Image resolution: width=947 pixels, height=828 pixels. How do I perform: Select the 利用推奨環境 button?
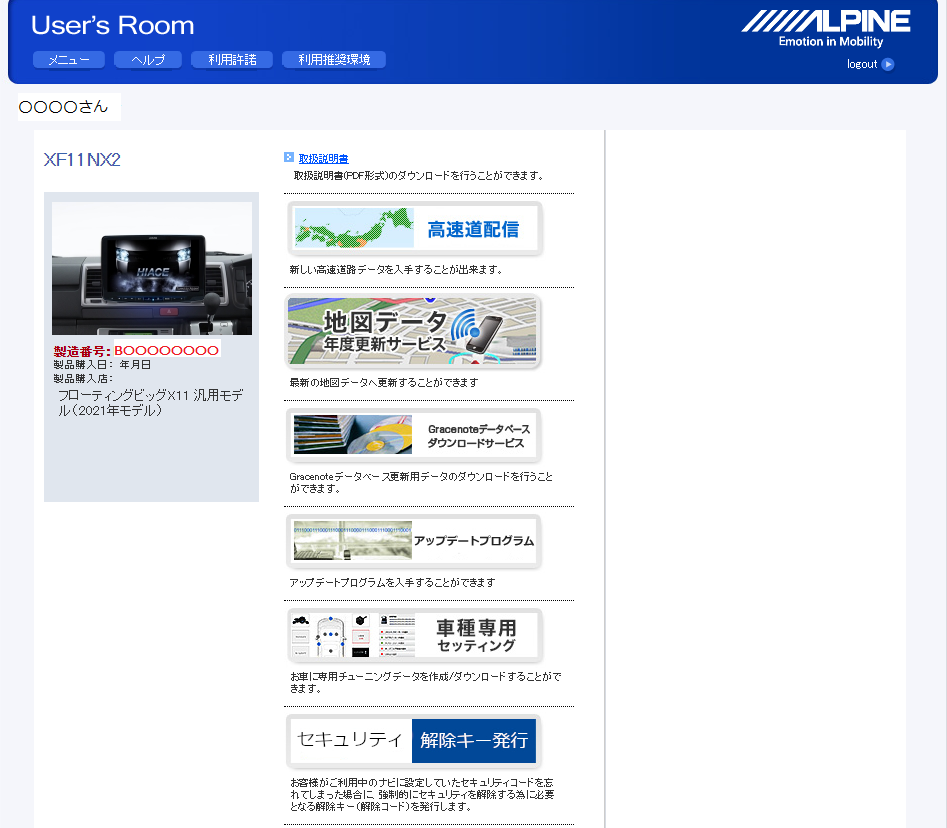[x=333, y=60]
